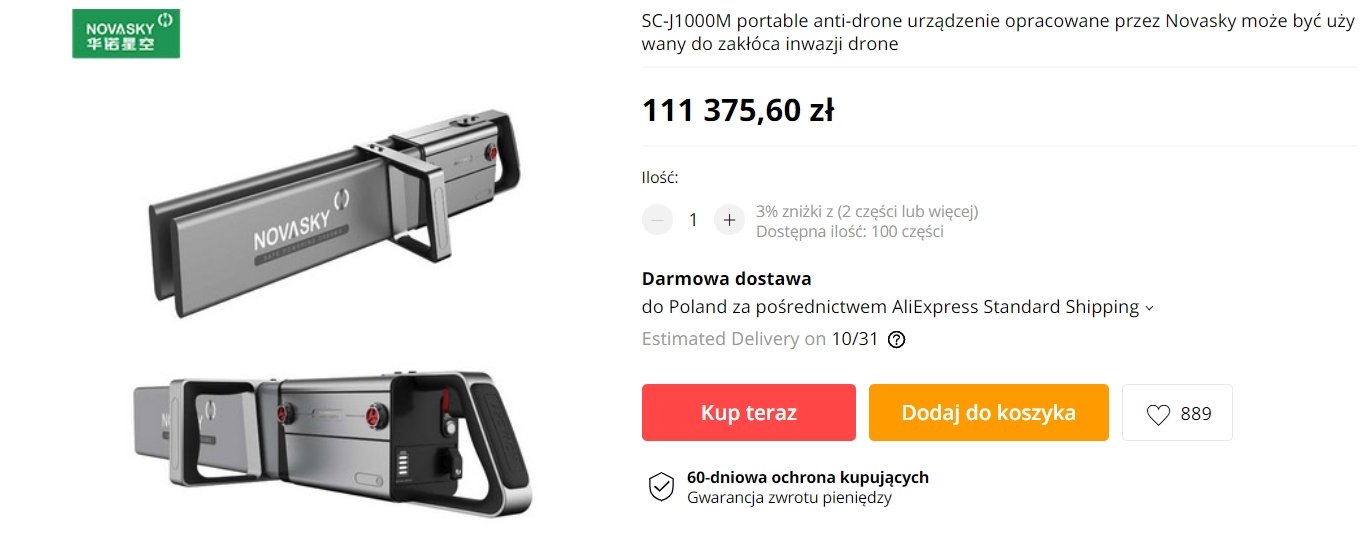
Task: Click the 889 wishlist count
Action: coord(1196,414)
